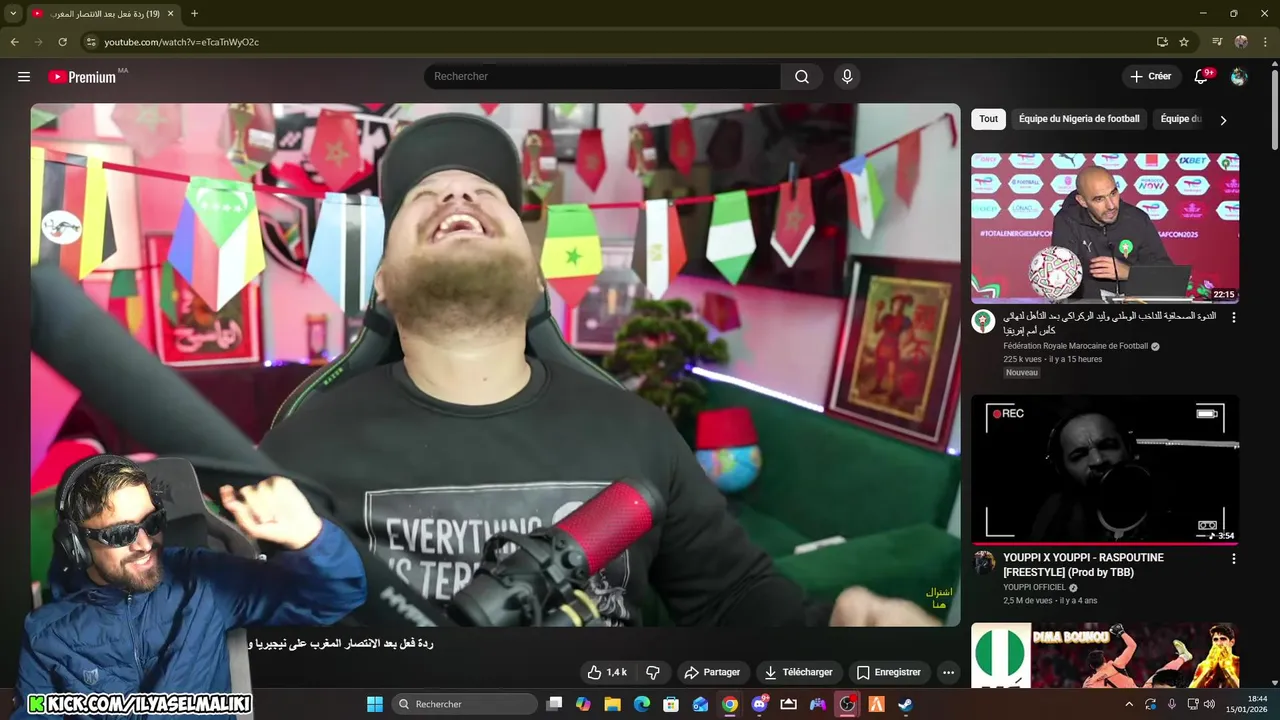Go to YouTube Premium home logo

coord(82,77)
